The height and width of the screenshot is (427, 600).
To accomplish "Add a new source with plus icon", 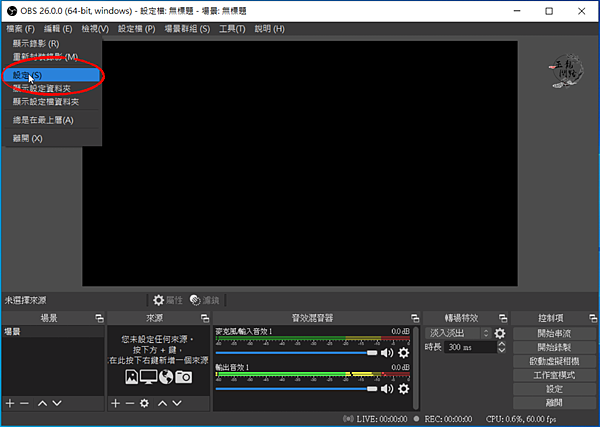I will tap(116, 403).
